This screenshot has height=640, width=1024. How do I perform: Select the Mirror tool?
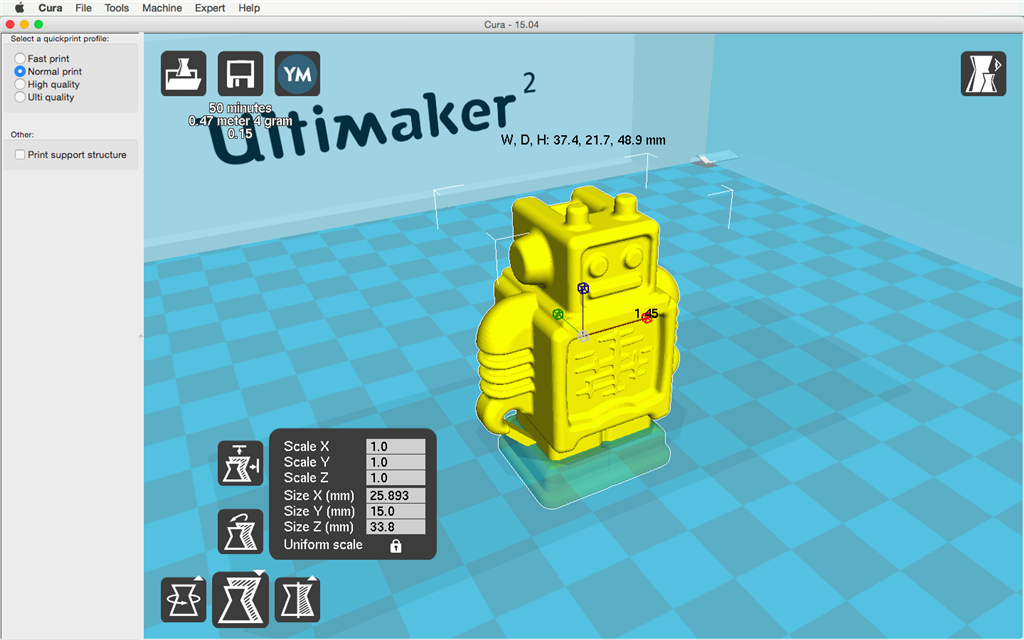(x=297, y=600)
